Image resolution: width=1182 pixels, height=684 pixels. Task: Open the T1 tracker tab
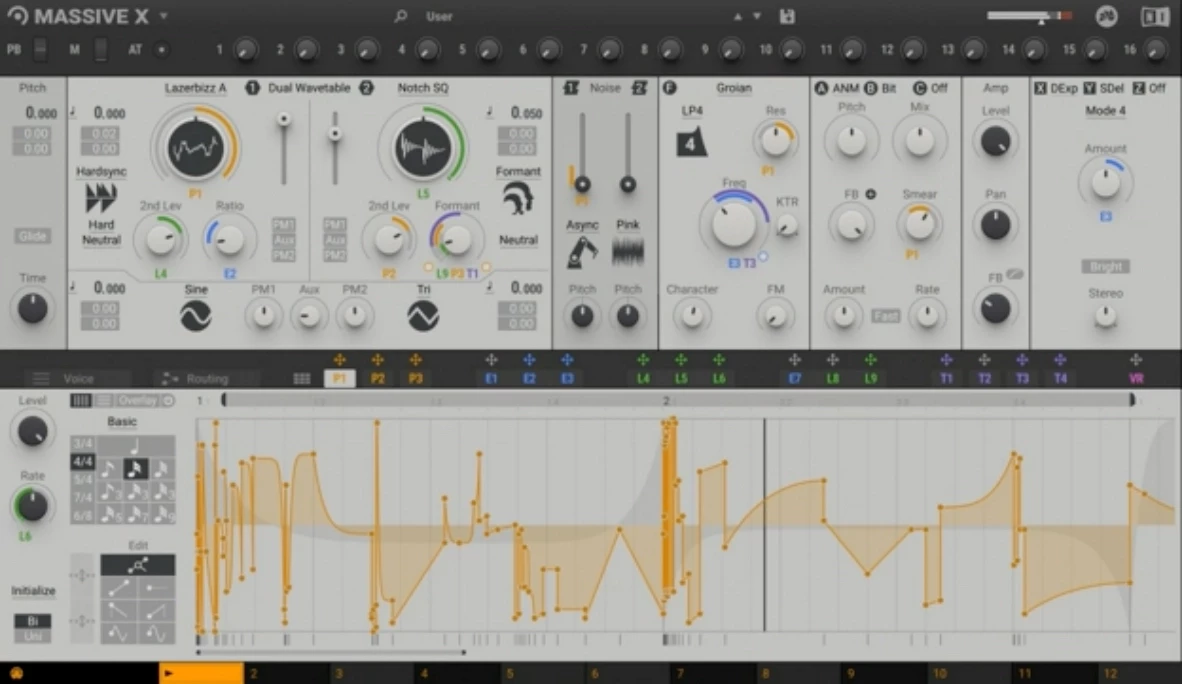coord(946,379)
